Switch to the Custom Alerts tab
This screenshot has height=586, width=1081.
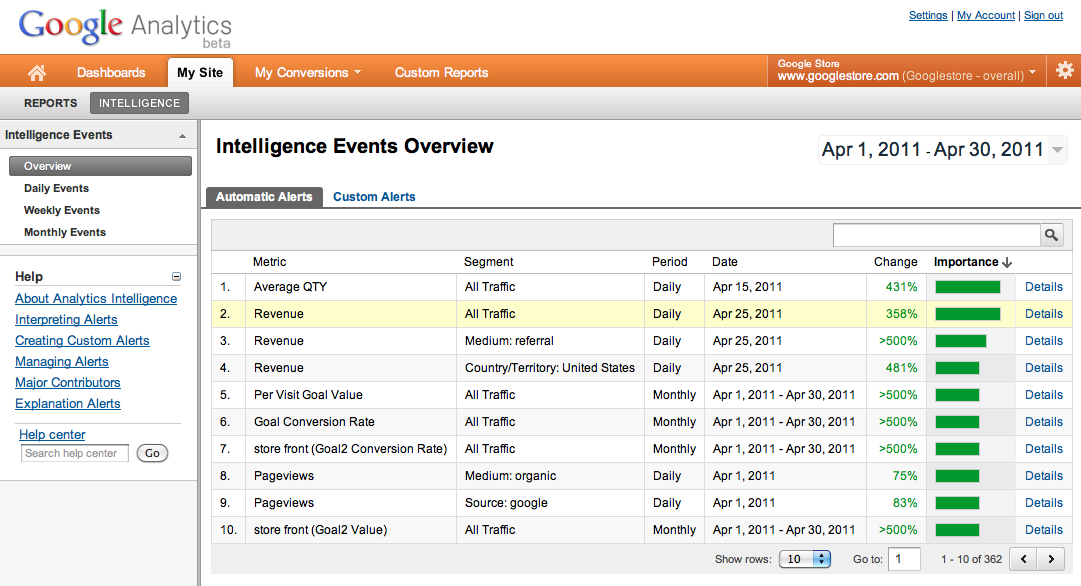coord(374,197)
